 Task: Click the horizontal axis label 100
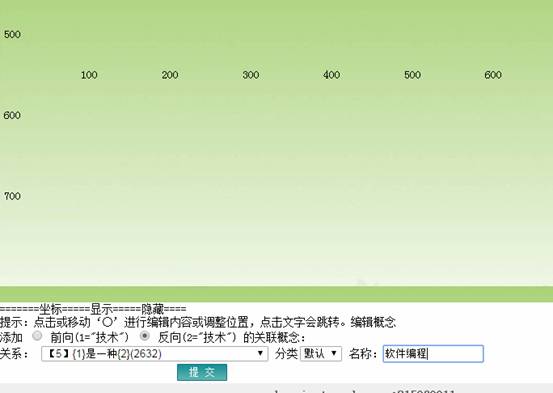[x=89, y=75]
